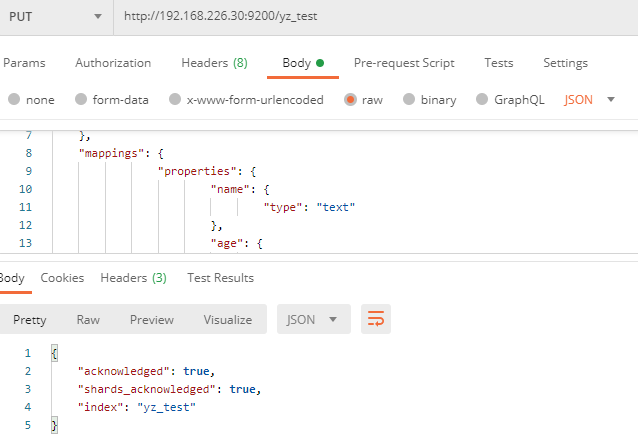Switch to the request Tests tab
The height and width of the screenshot is (440, 638).
(x=498, y=63)
